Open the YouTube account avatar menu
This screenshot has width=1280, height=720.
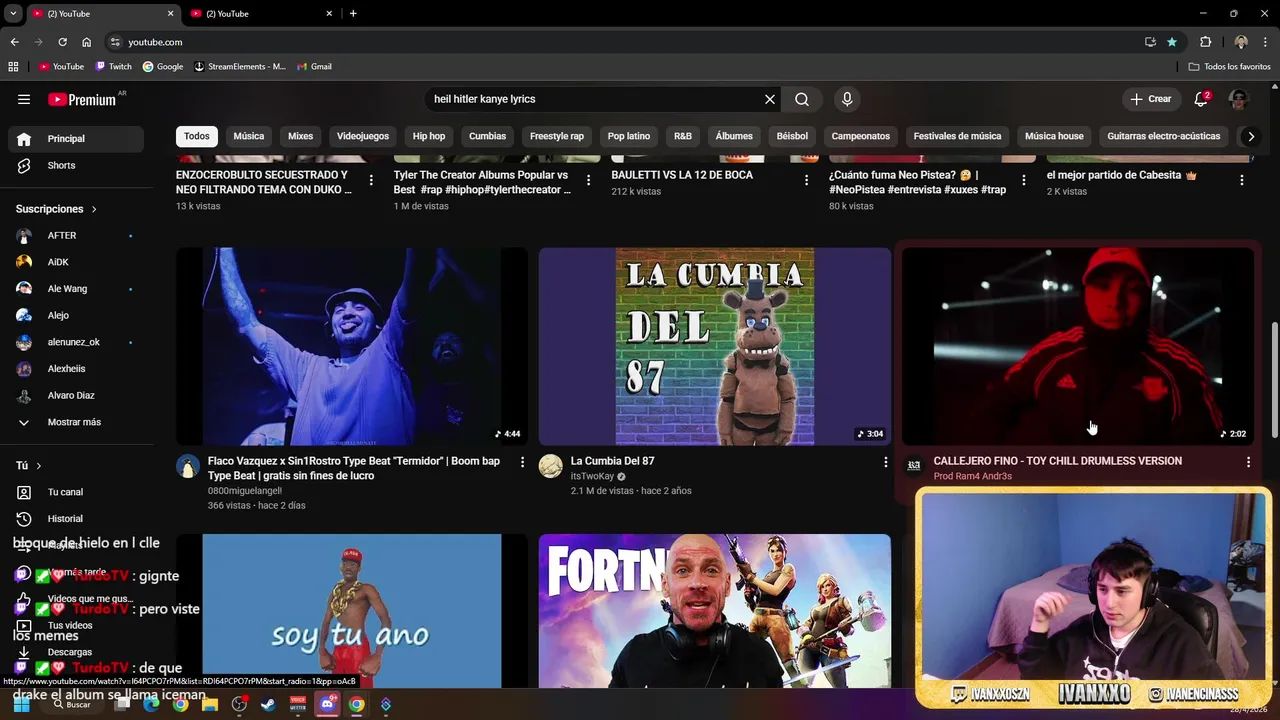tap(1239, 99)
